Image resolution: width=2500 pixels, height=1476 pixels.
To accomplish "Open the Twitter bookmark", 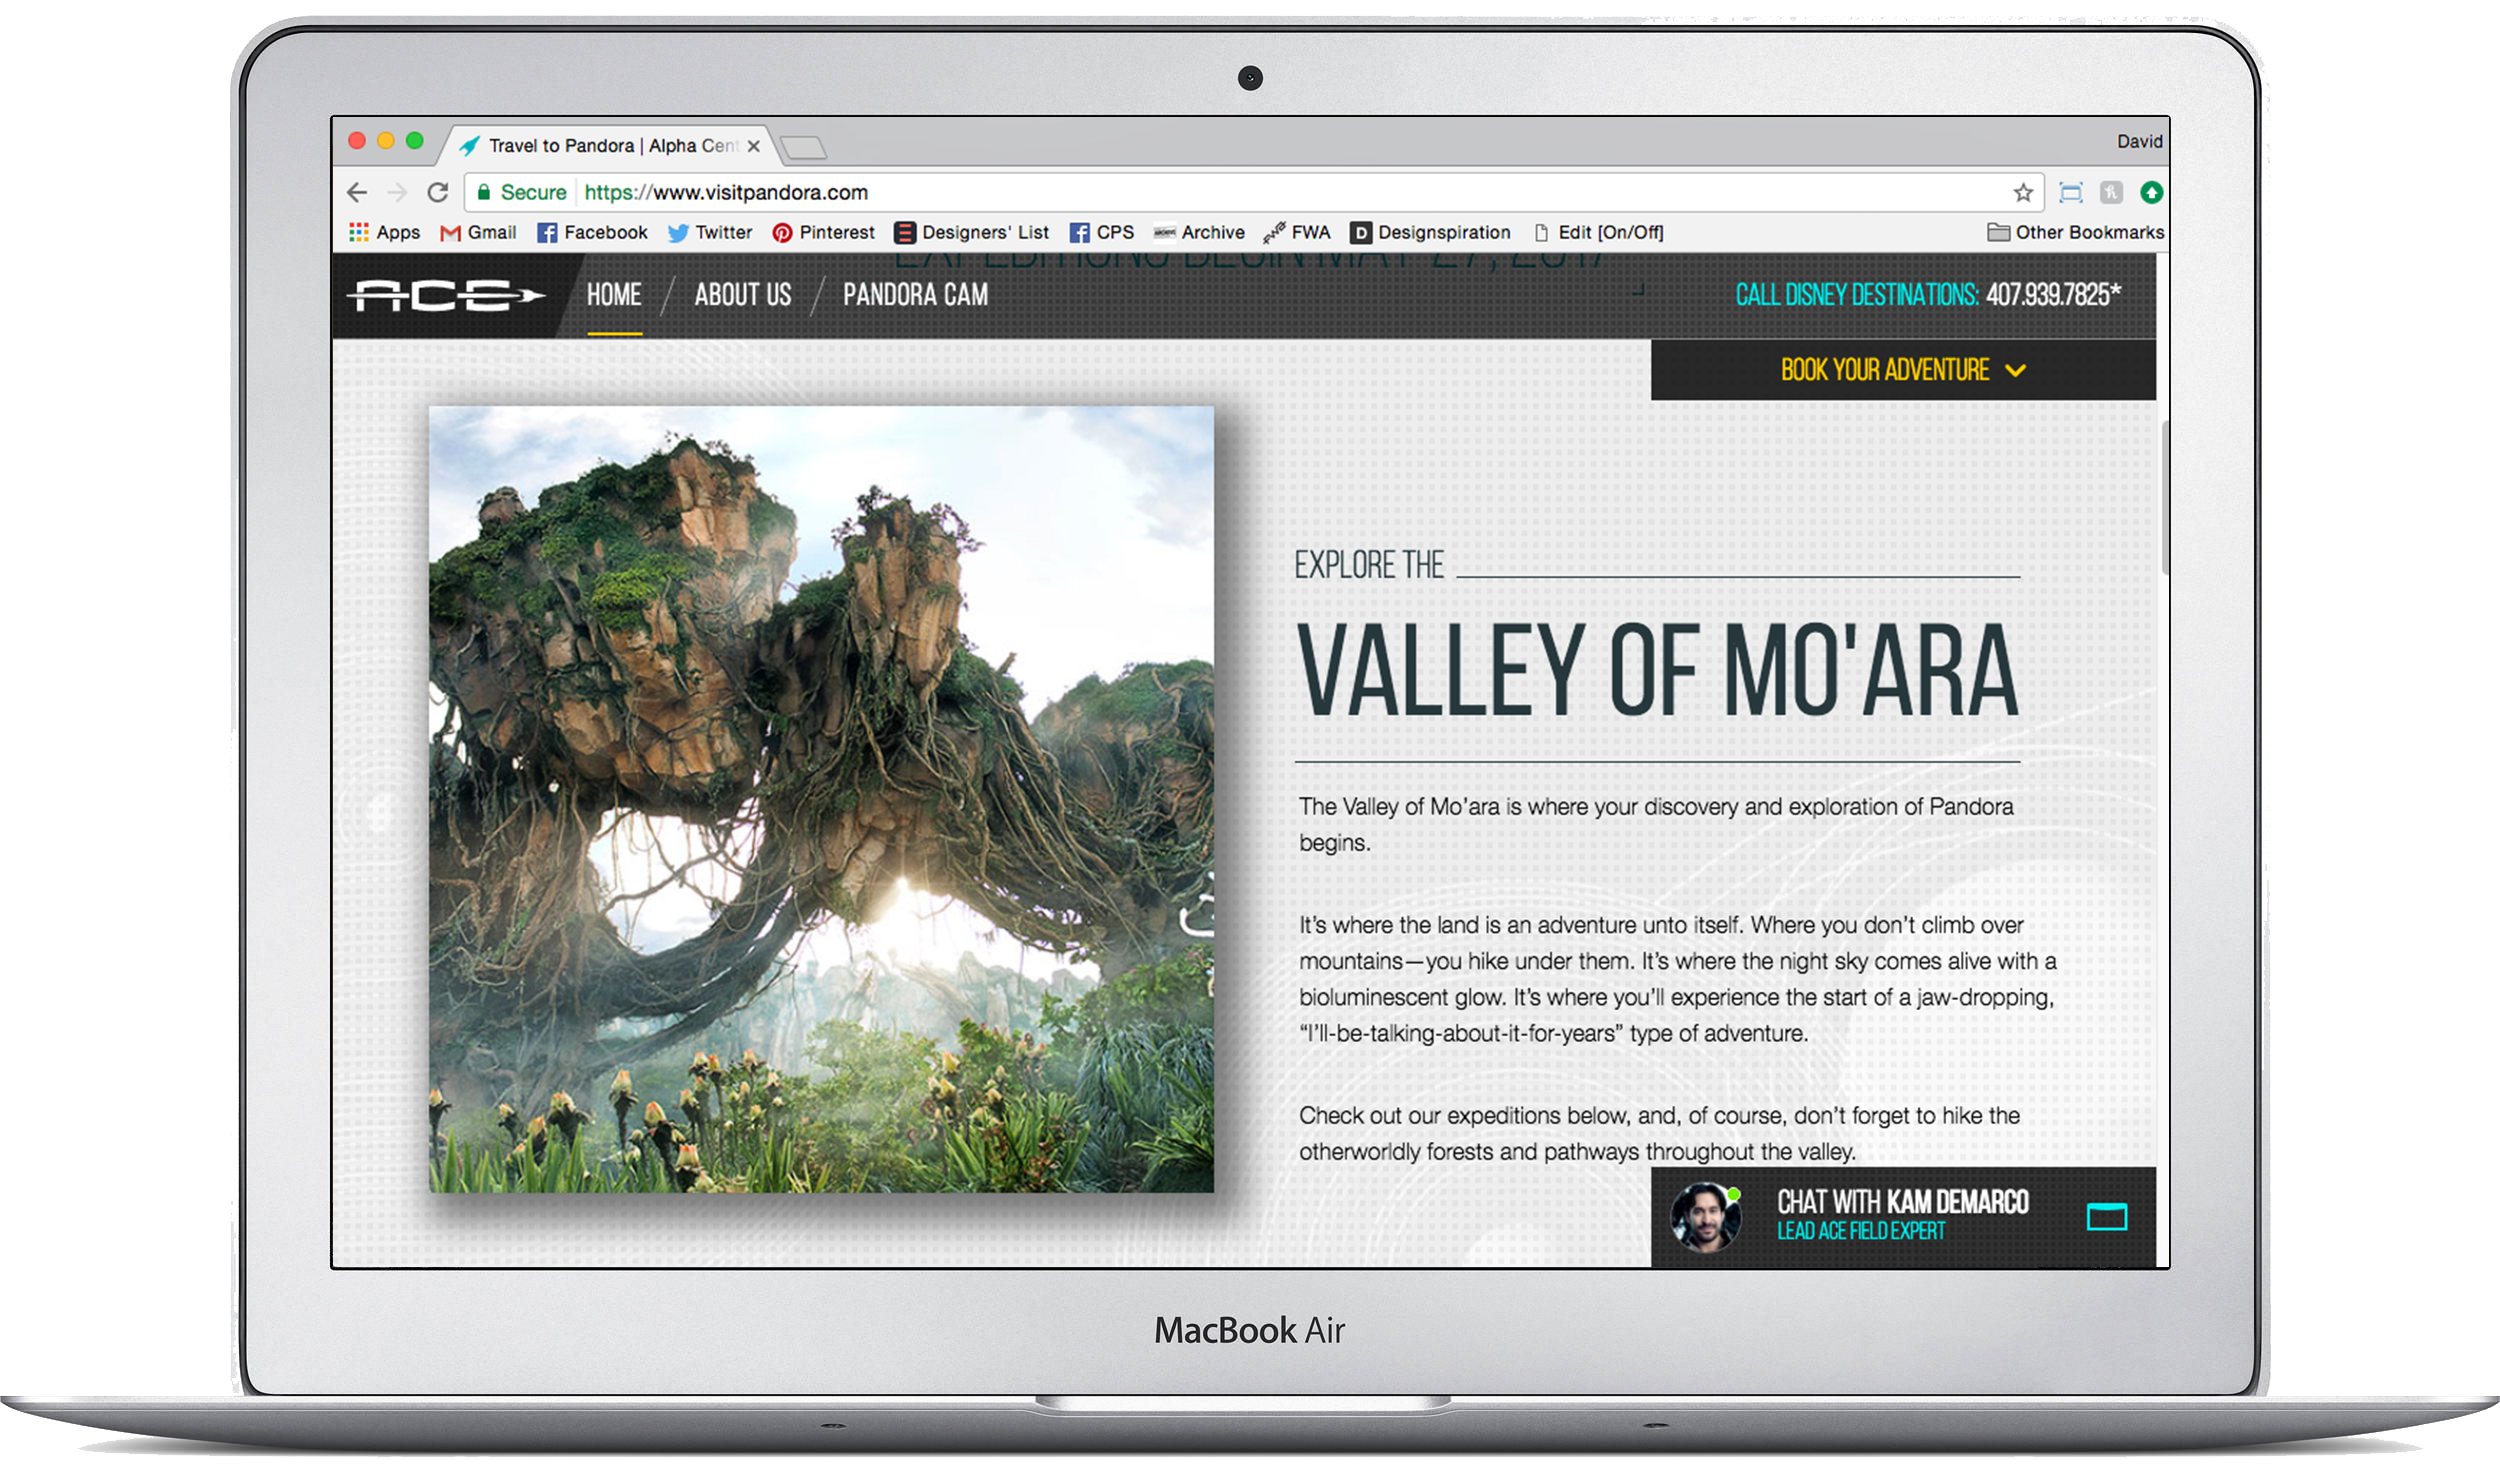I will point(710,232).
